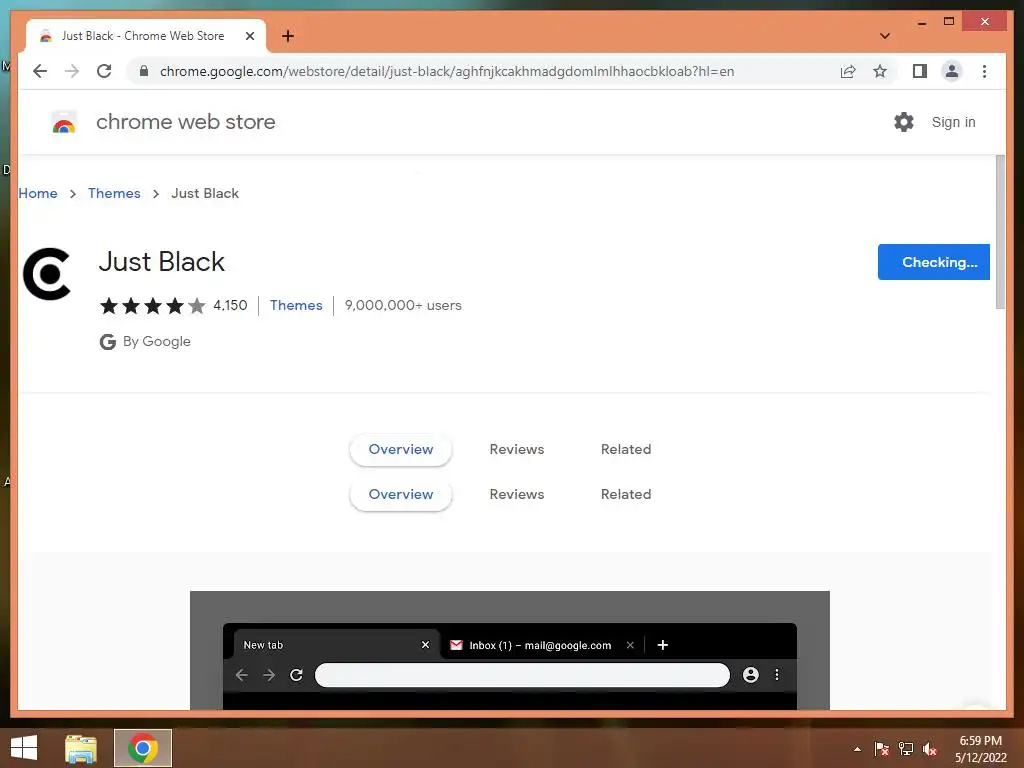Viewport: 1024px width, 768px height.
Task: Select the lower Reviews tab
Action: pos(517,494)
